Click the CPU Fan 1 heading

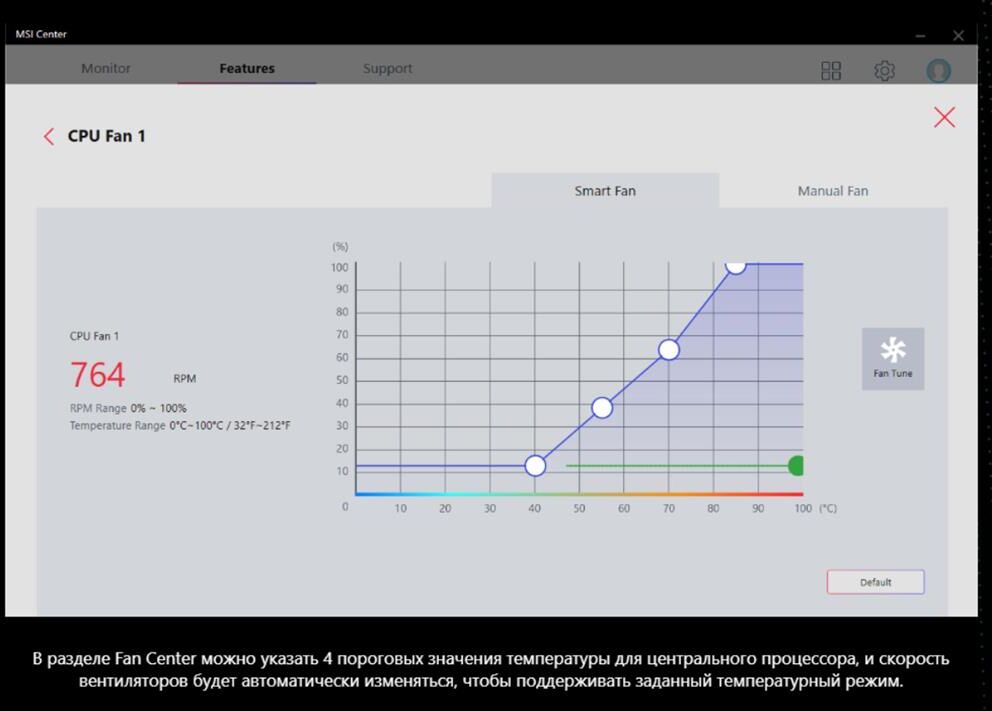pos(106,136)
